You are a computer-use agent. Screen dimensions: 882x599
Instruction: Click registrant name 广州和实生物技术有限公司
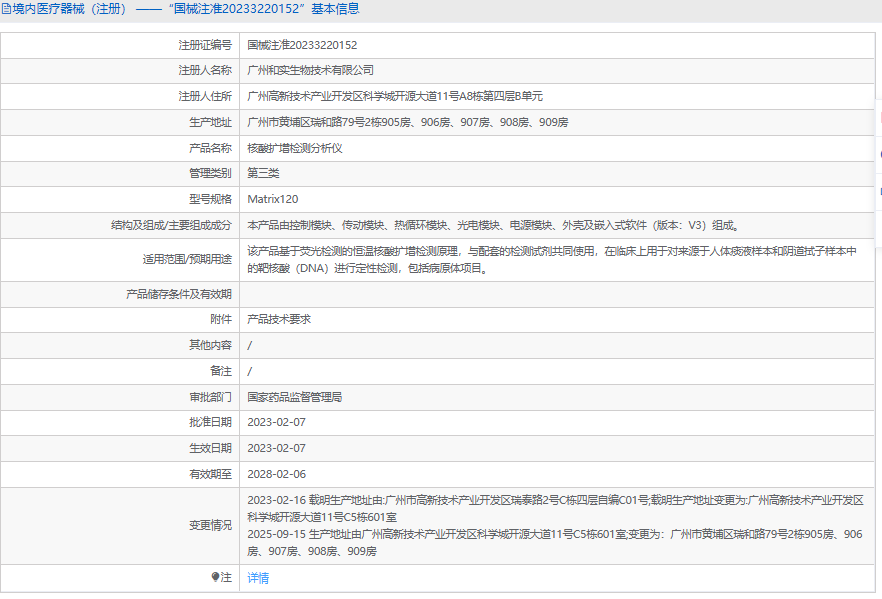310,71
